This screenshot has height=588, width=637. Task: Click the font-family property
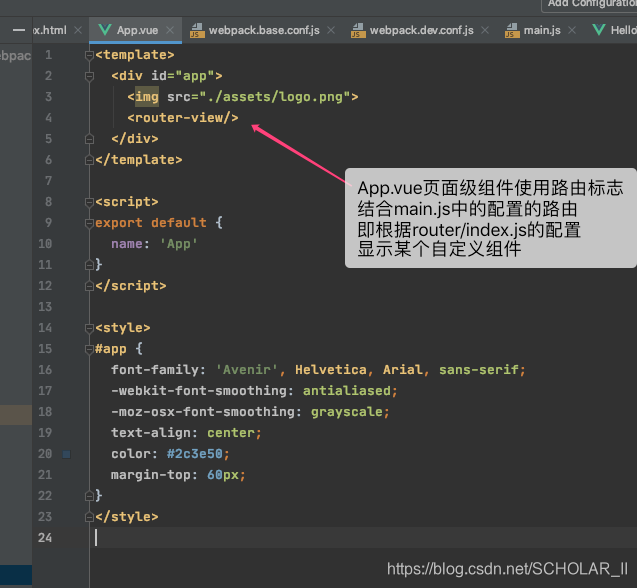tap(155, 370)
